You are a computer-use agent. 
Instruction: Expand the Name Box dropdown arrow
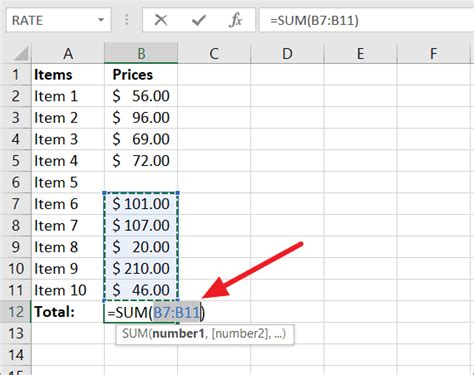coord(101,20)
